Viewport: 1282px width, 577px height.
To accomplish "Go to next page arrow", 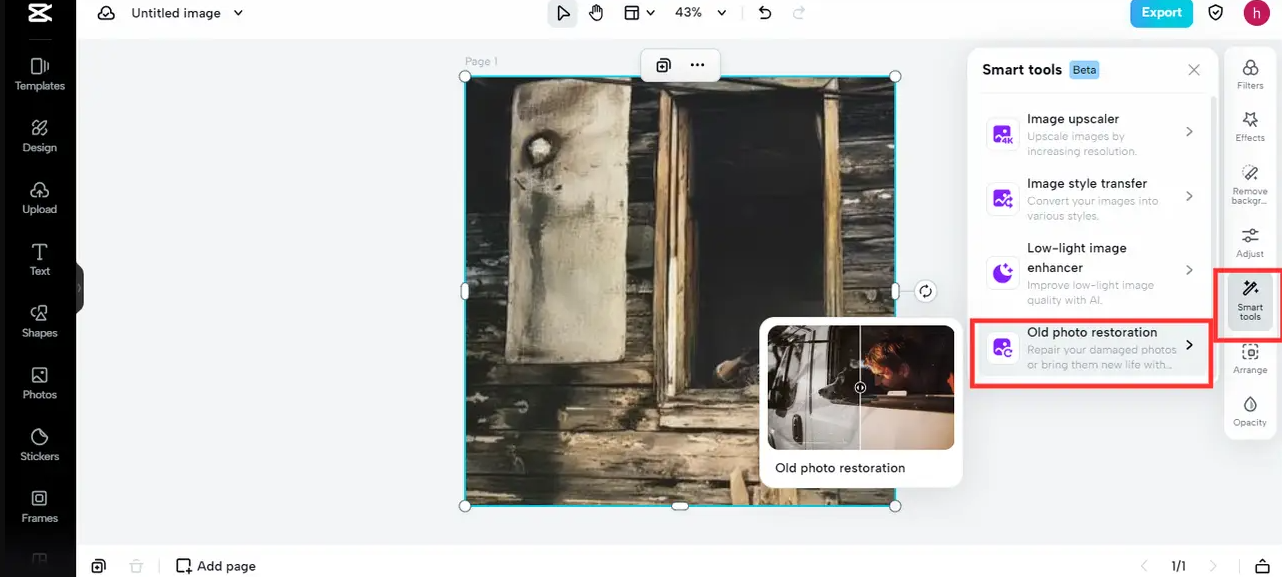I will pyautogui.click(x=1213, y=566).
